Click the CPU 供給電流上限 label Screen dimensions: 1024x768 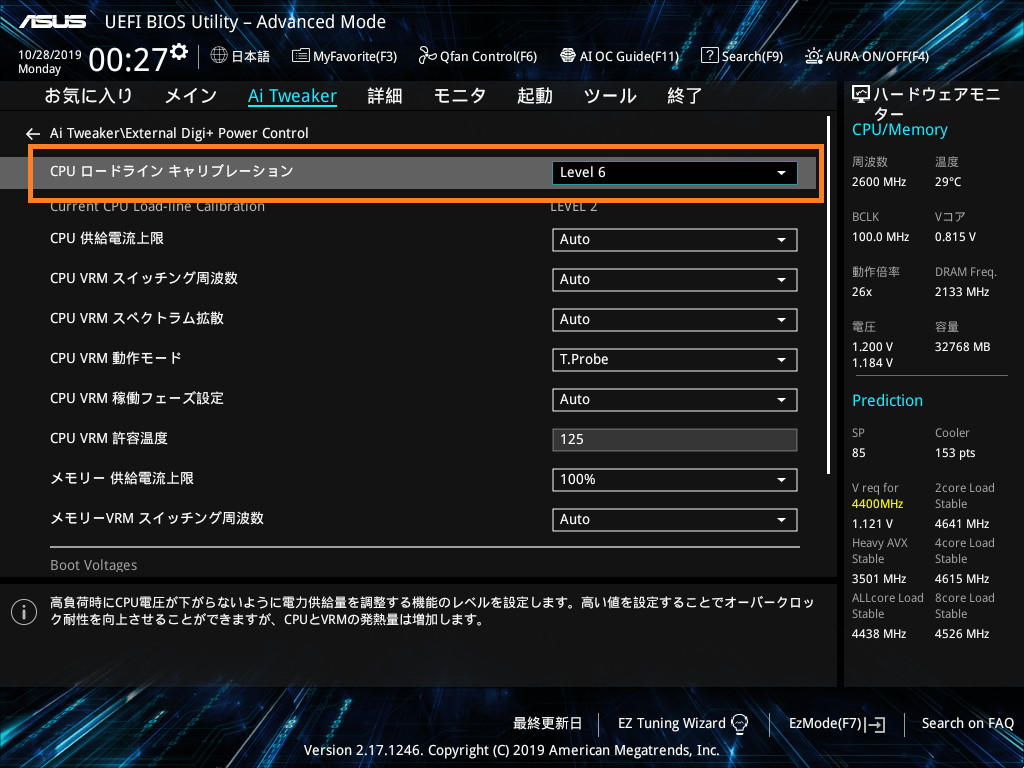107,239
